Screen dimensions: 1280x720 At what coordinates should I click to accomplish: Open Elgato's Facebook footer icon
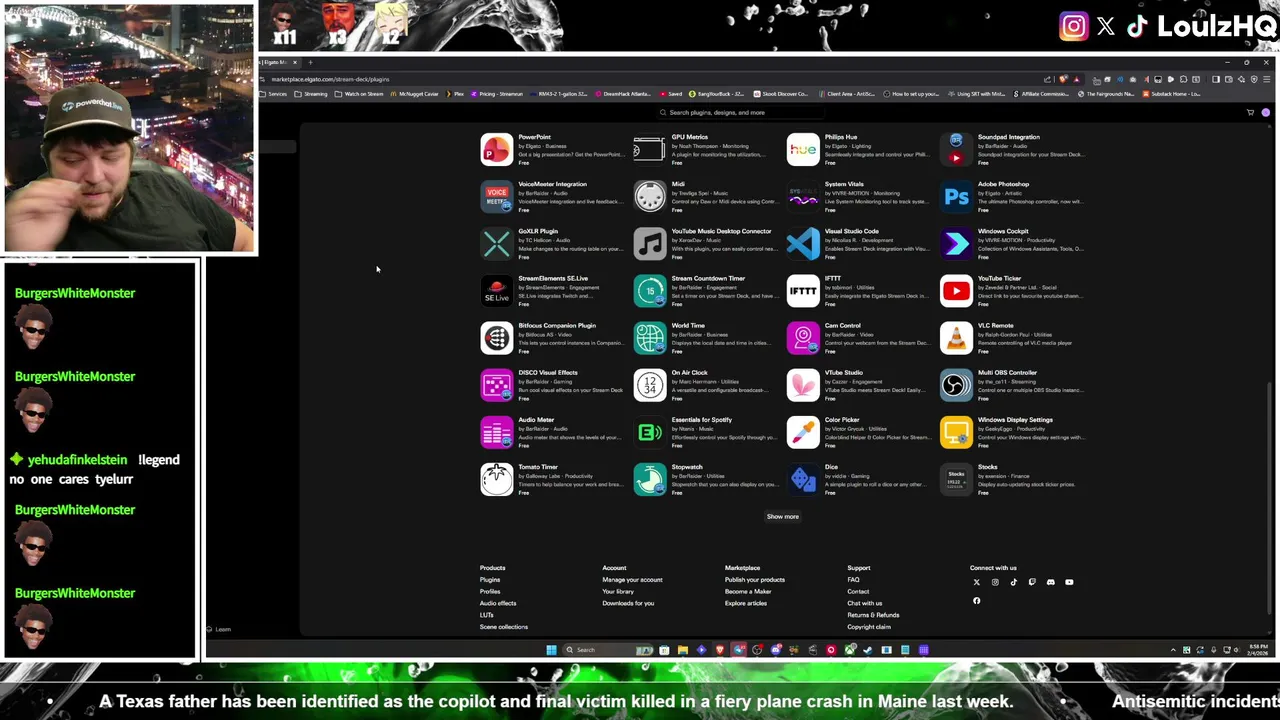coord(976,601)
